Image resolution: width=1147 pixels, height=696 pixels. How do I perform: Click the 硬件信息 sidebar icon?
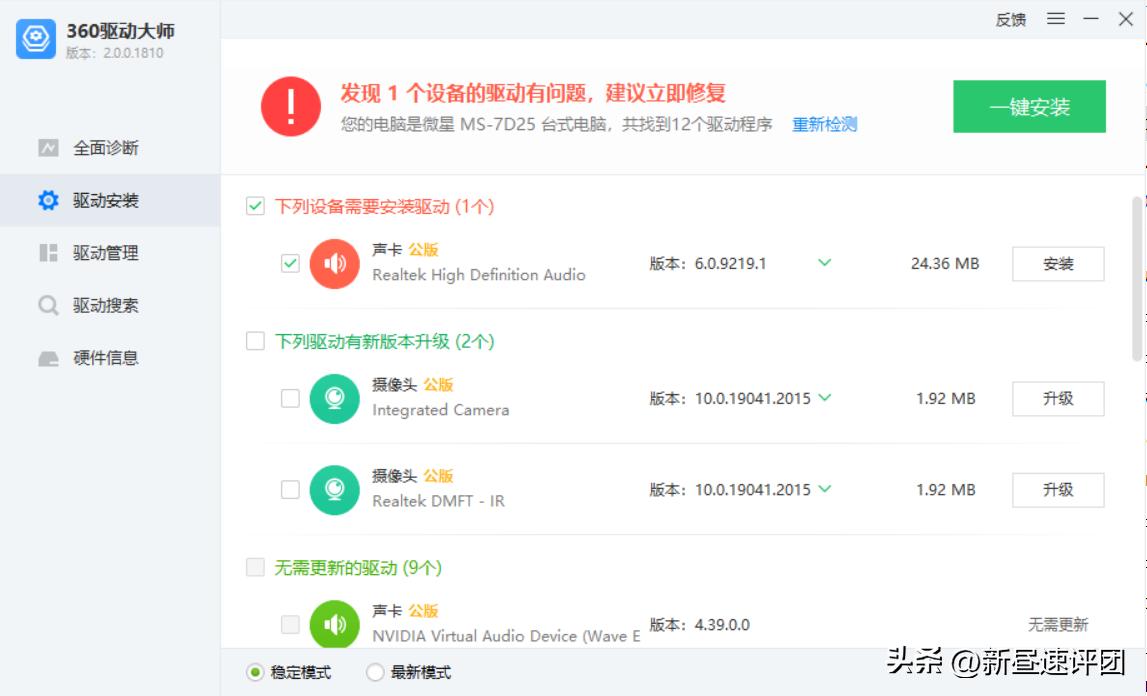46,357
